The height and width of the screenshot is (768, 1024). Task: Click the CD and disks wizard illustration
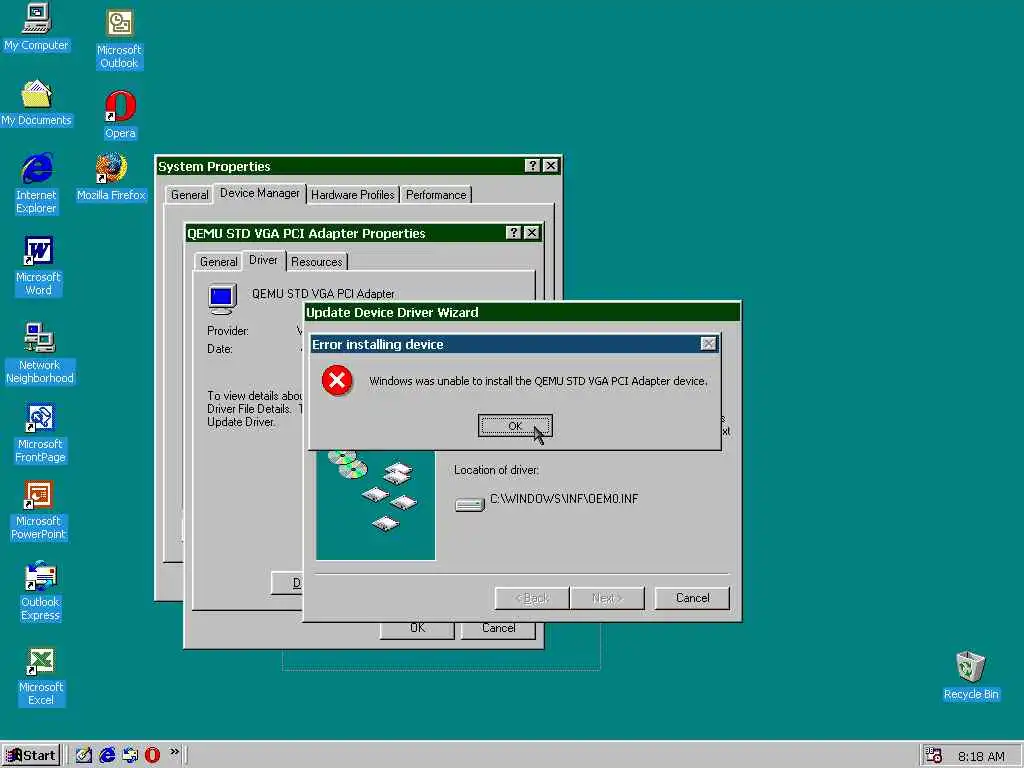point(376,505)
